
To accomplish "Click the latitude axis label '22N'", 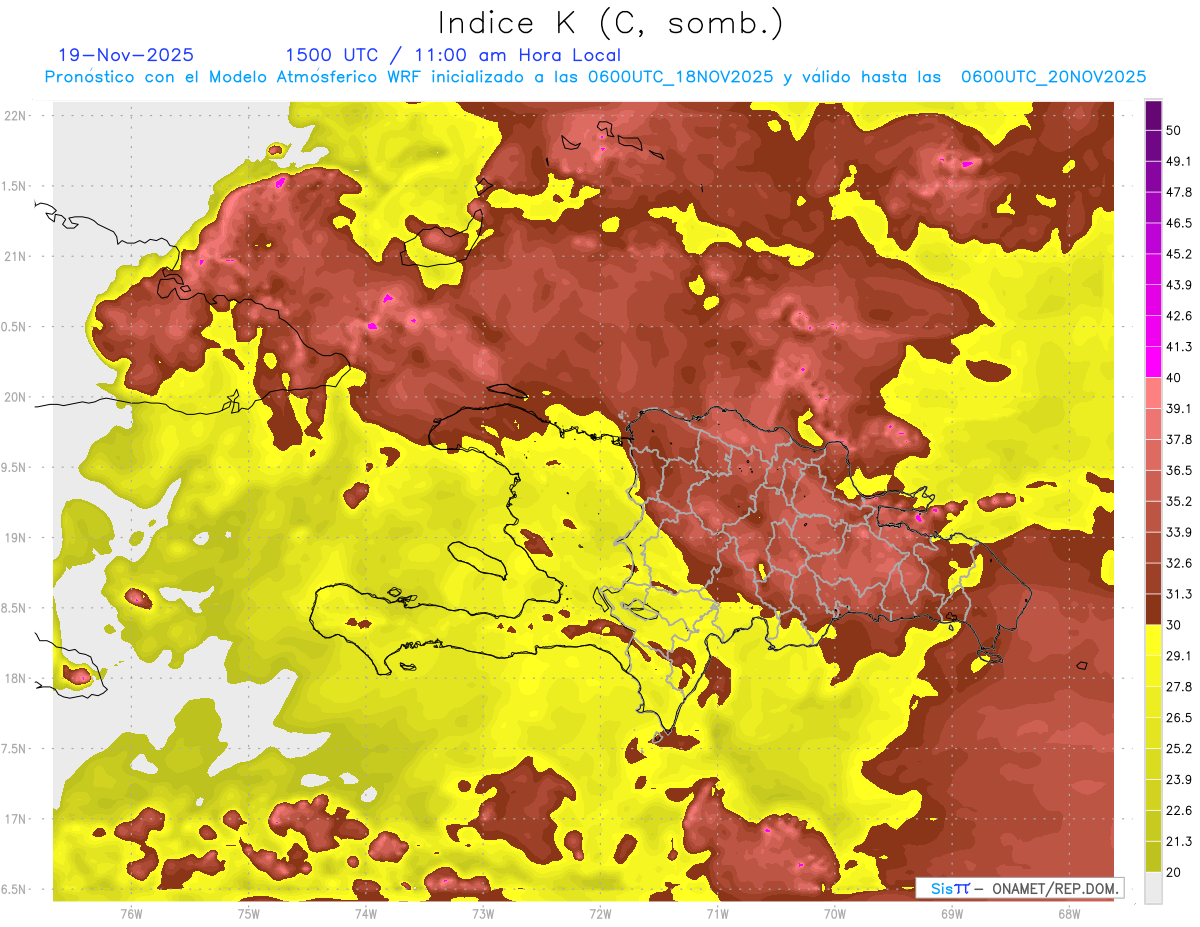I will 15,116.
